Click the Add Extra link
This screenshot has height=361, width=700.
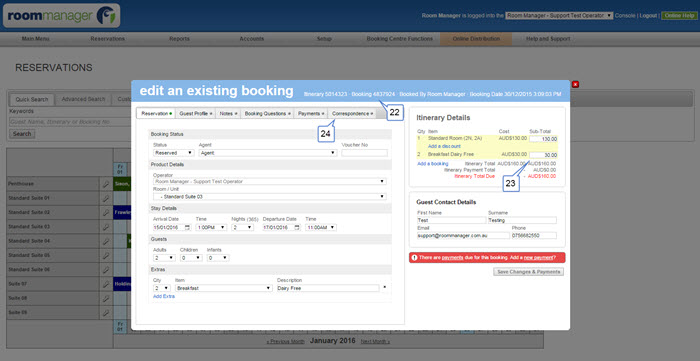(x=164, y=296)
